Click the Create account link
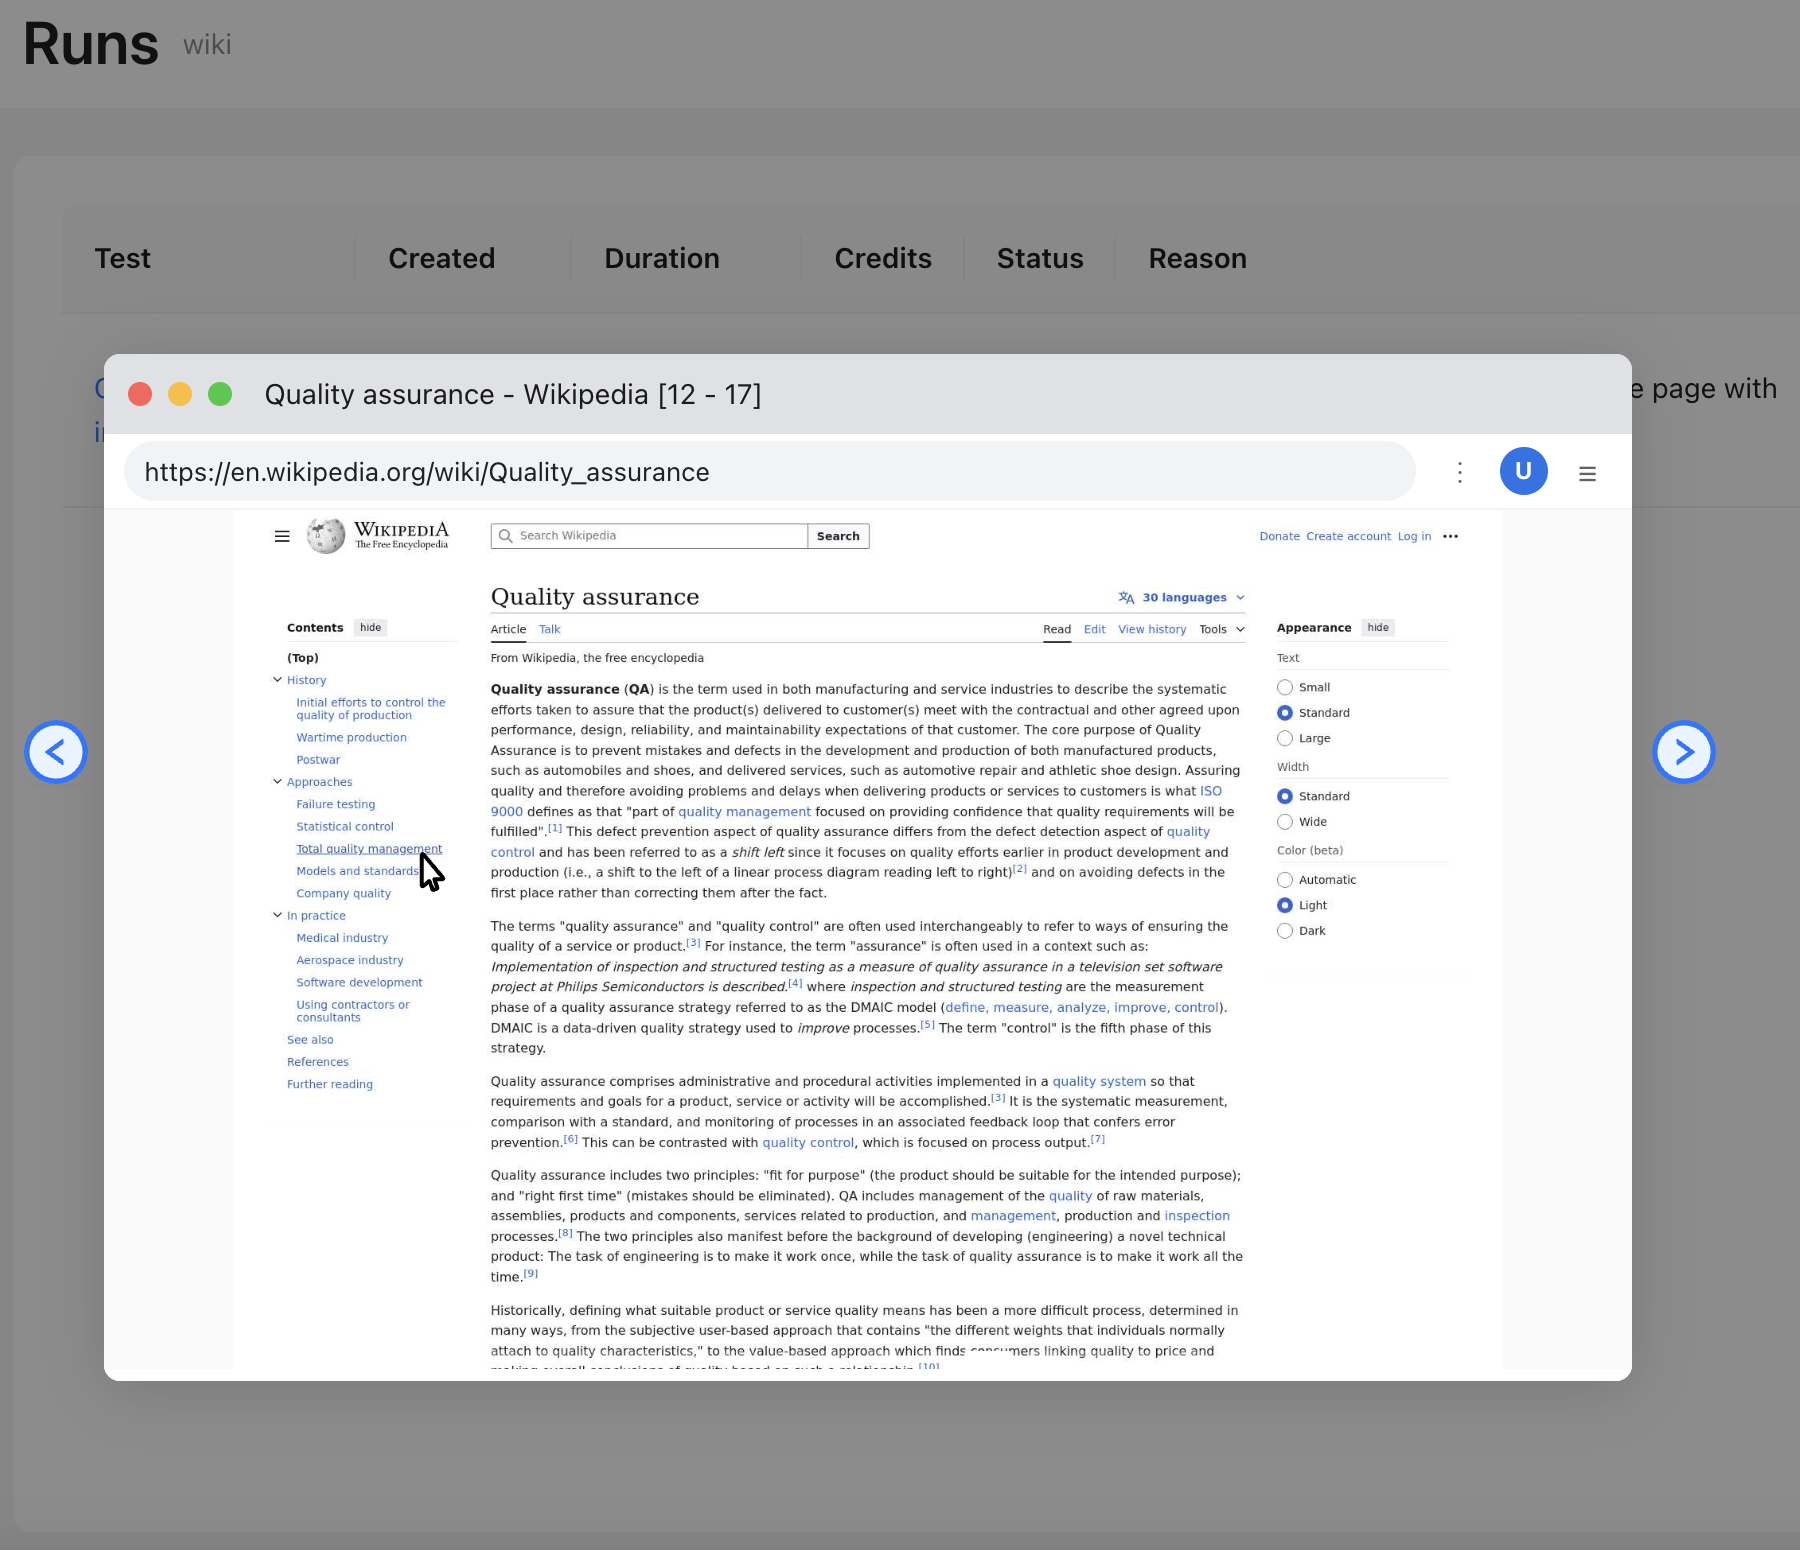 (x=1348, y=536)
